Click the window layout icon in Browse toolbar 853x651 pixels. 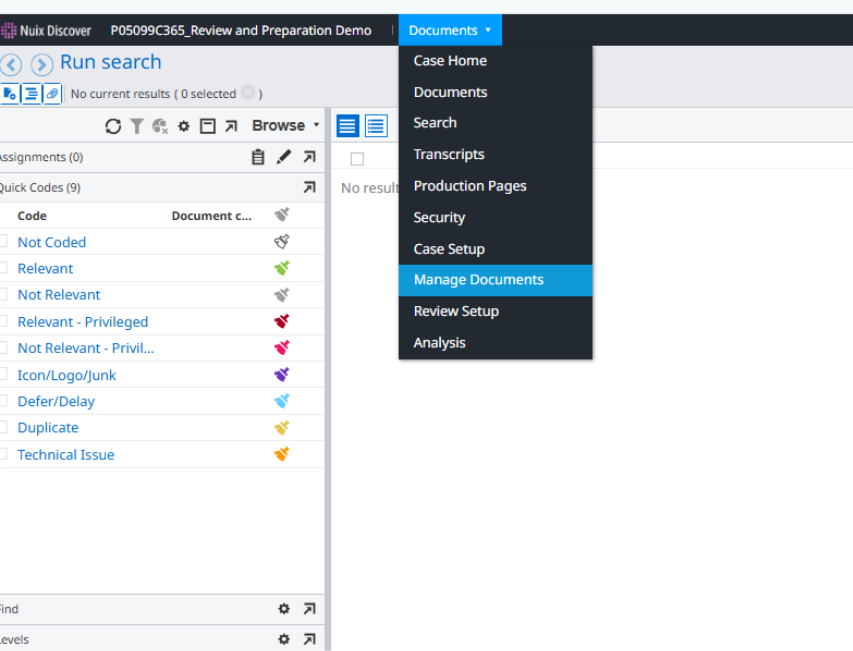pos(207,126)
